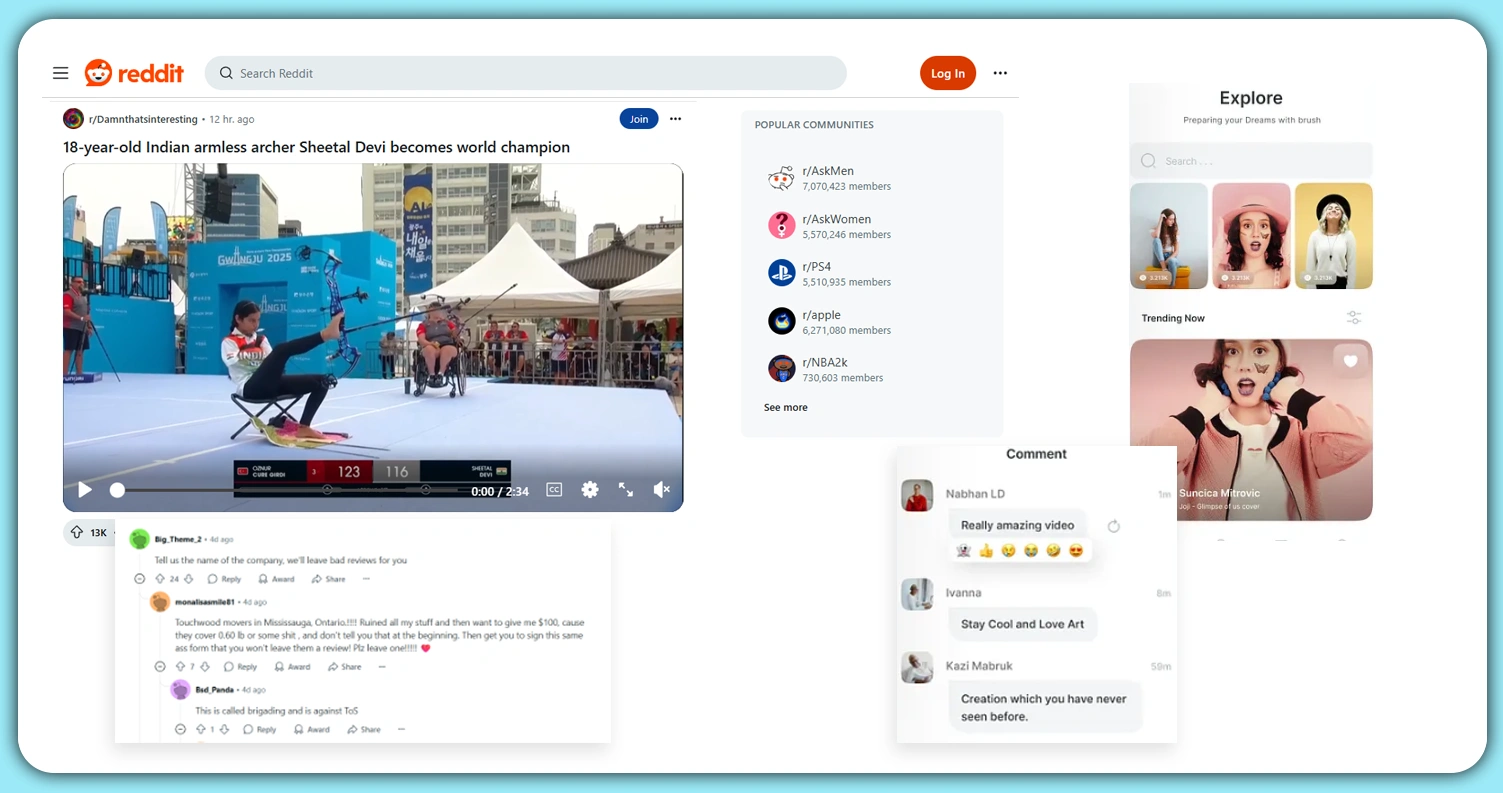Viewport: 1503px width, 793px height.
Task: Open the r/PS4 community link
Action: coord(818,266)
